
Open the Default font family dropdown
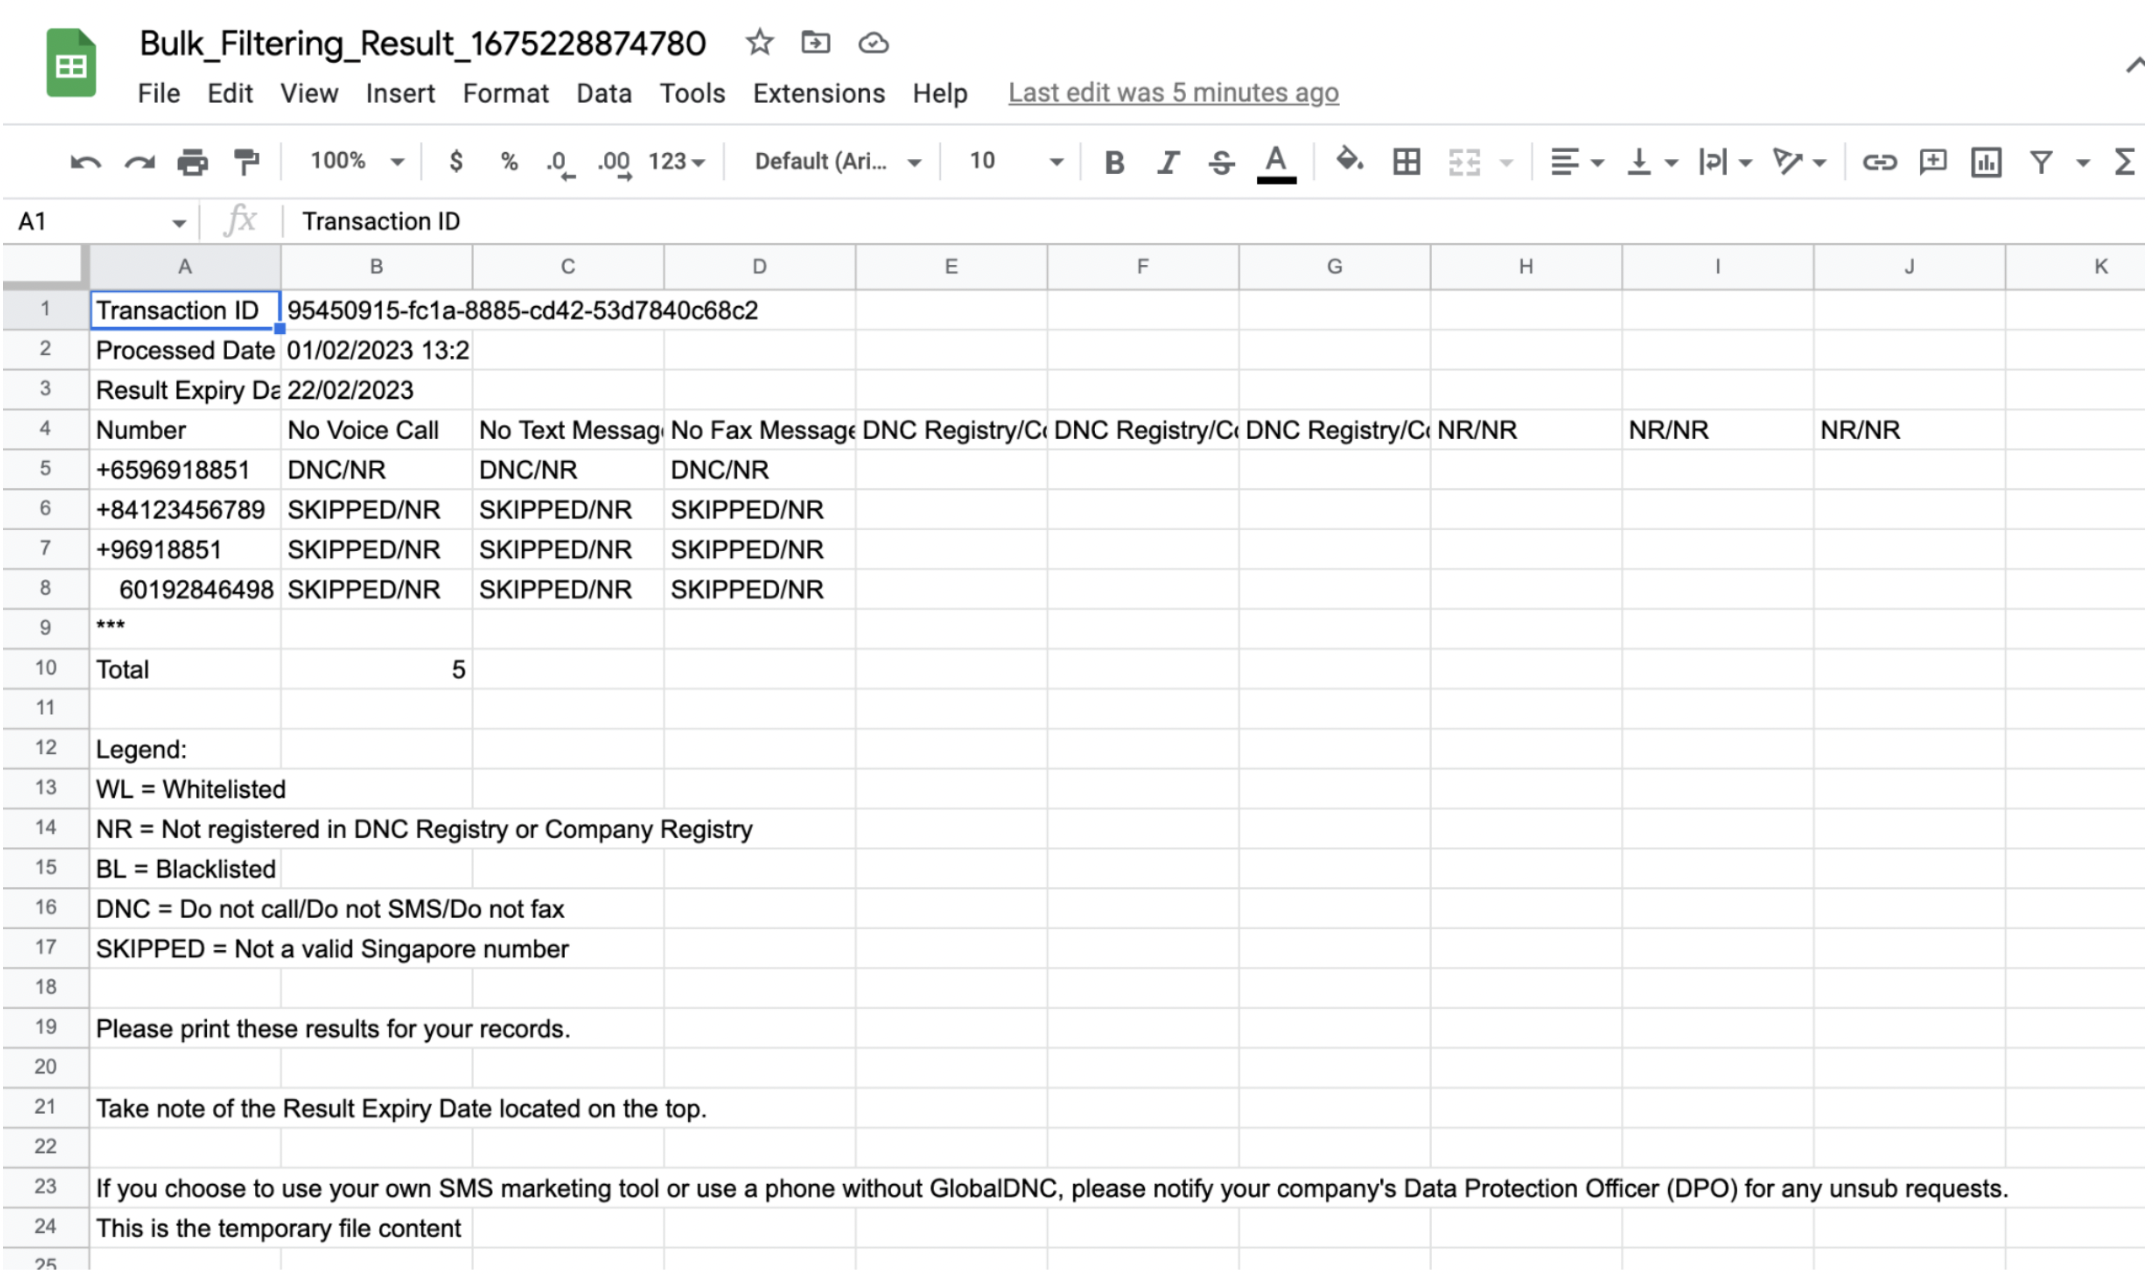coord(838,162)
